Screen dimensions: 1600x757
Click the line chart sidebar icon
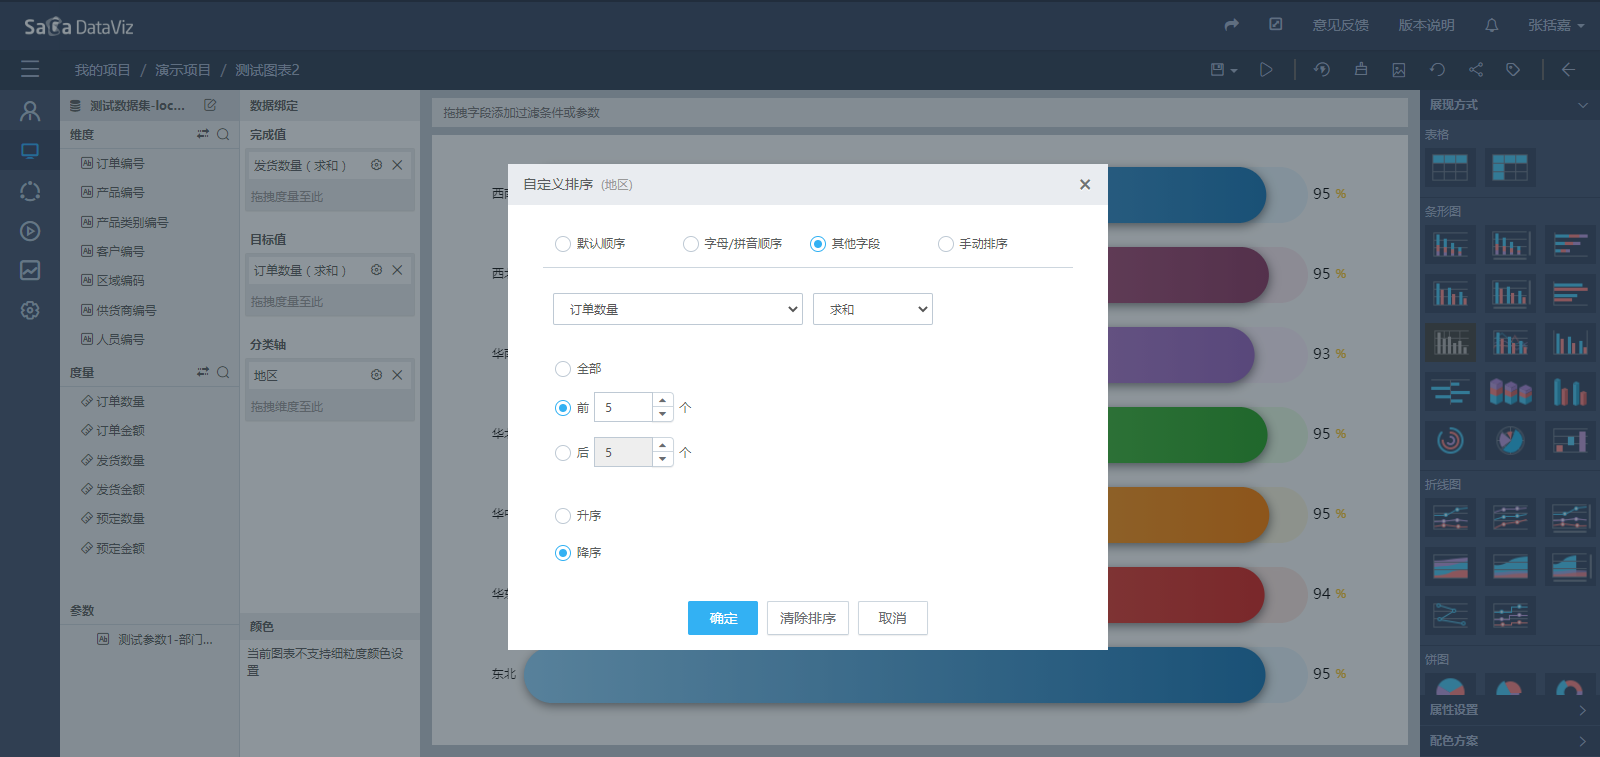point(30,270)
